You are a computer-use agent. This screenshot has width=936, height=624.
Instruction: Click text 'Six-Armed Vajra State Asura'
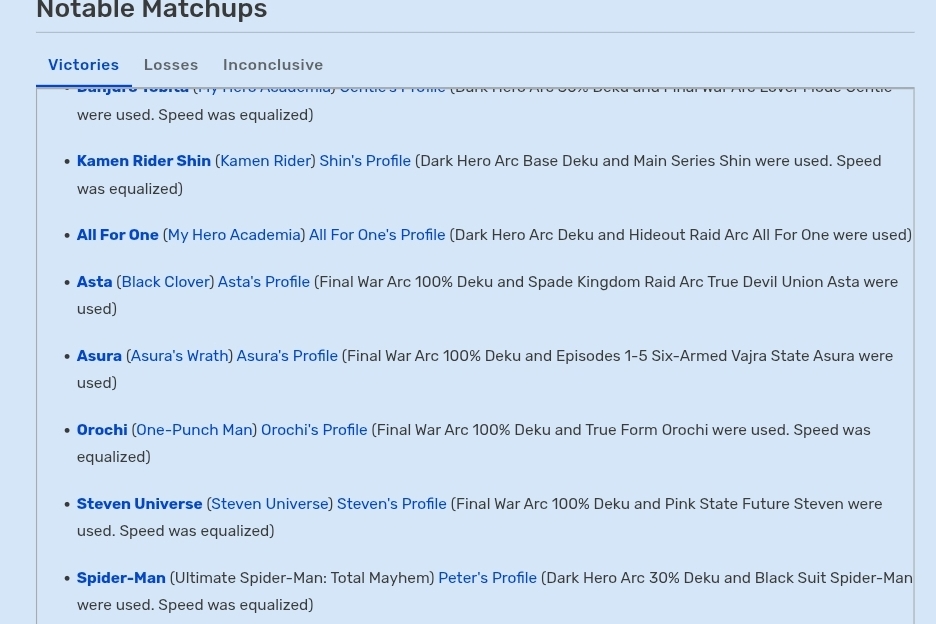pyautogui.click(x=753, y=355)
